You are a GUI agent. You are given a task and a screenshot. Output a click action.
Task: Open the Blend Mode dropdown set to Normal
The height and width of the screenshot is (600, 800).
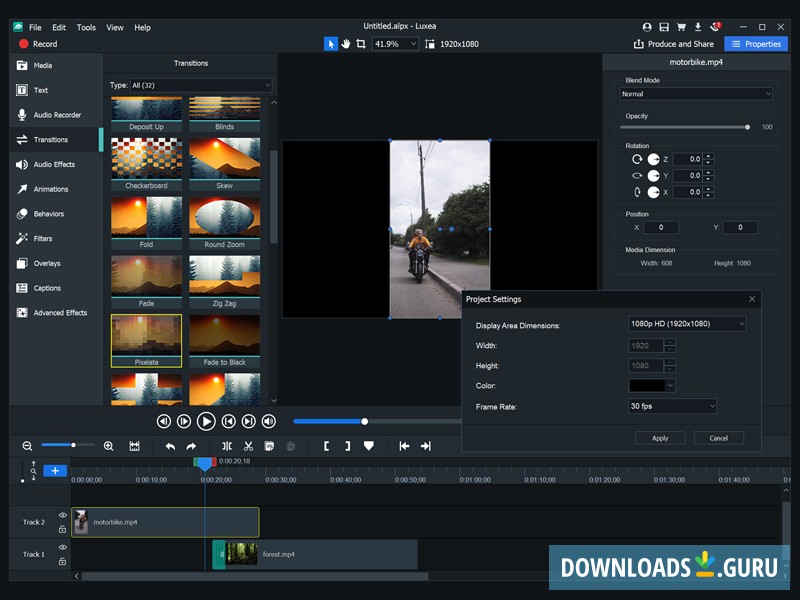click(695, 93)
